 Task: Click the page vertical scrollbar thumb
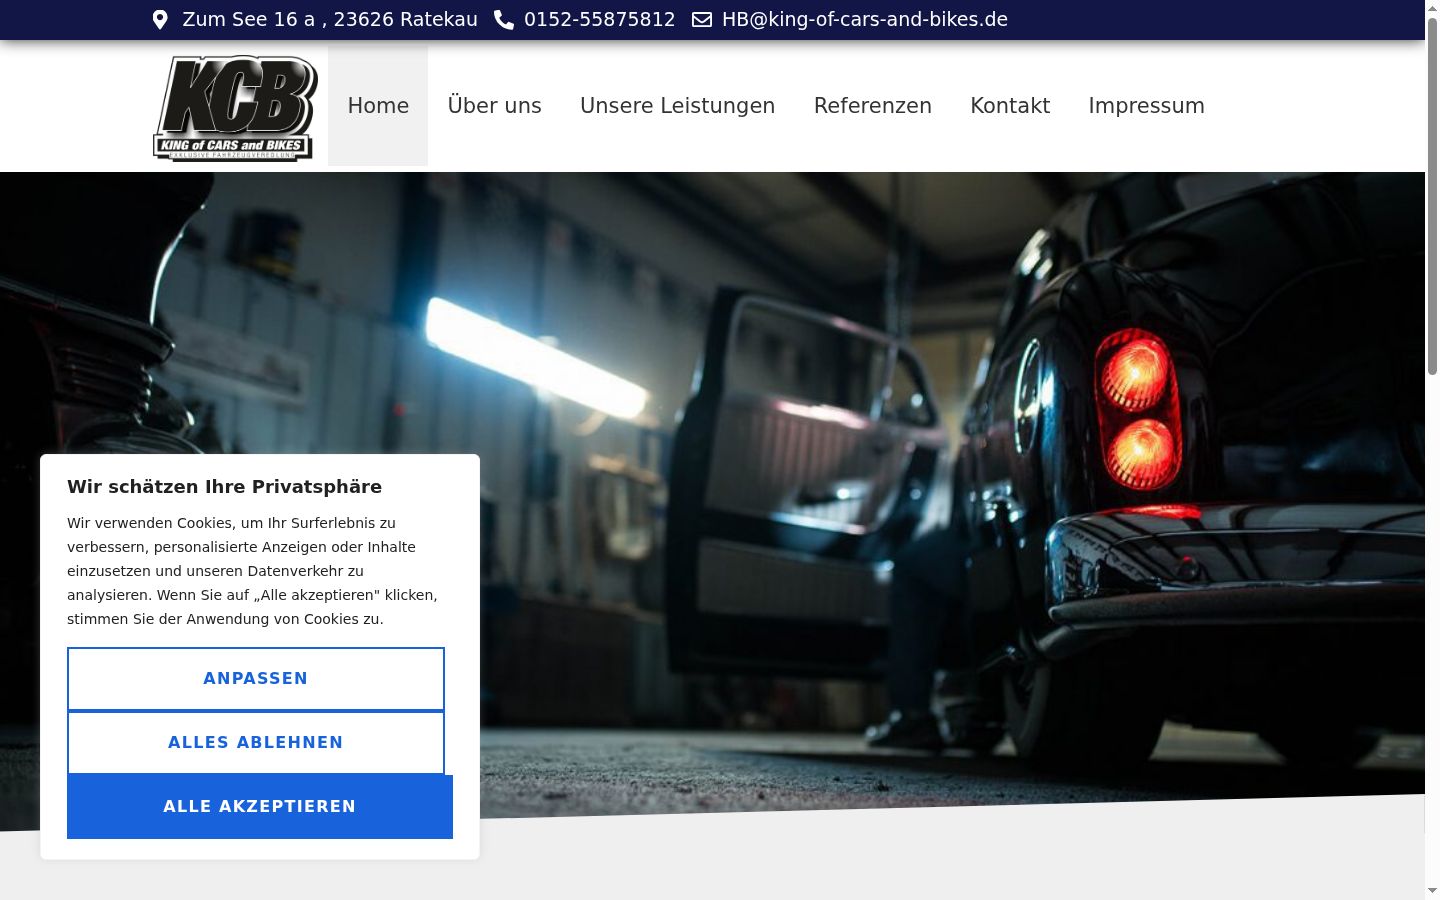(x=1432, y=195)
